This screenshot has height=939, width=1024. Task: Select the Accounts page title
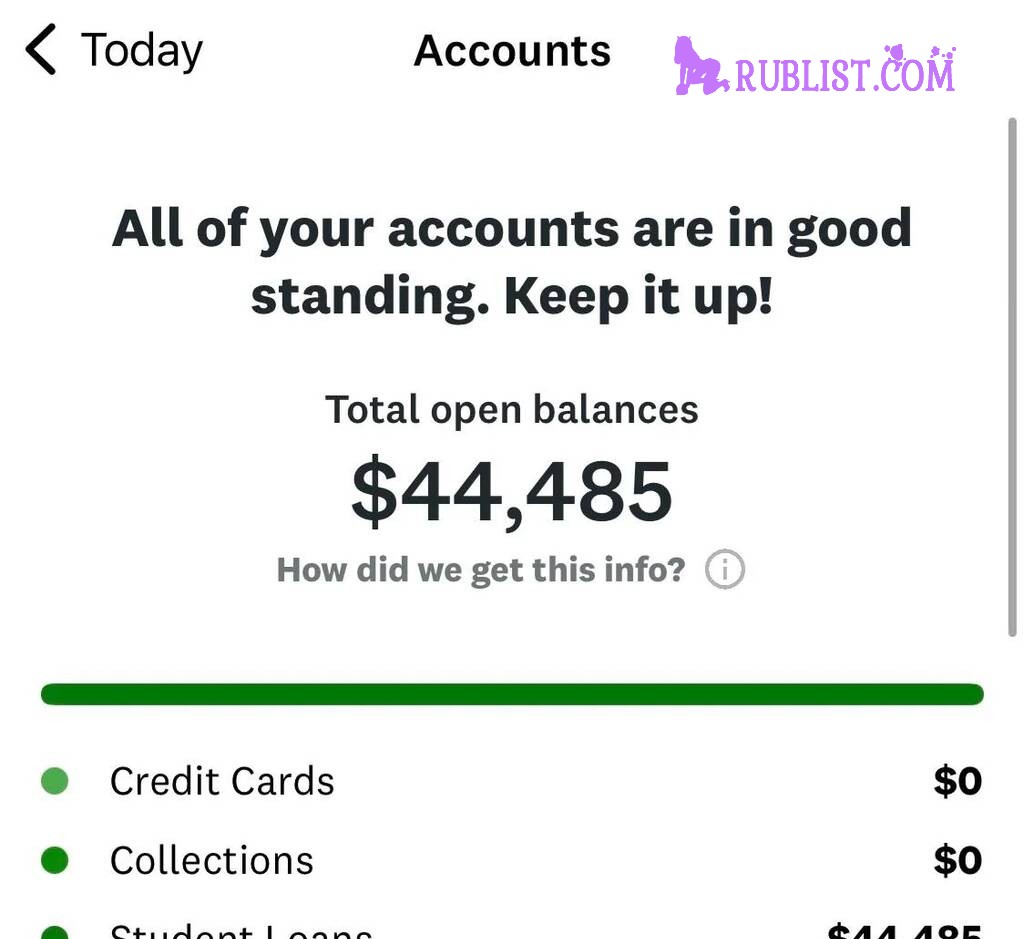pyautogui.click(x=512, y=50)
